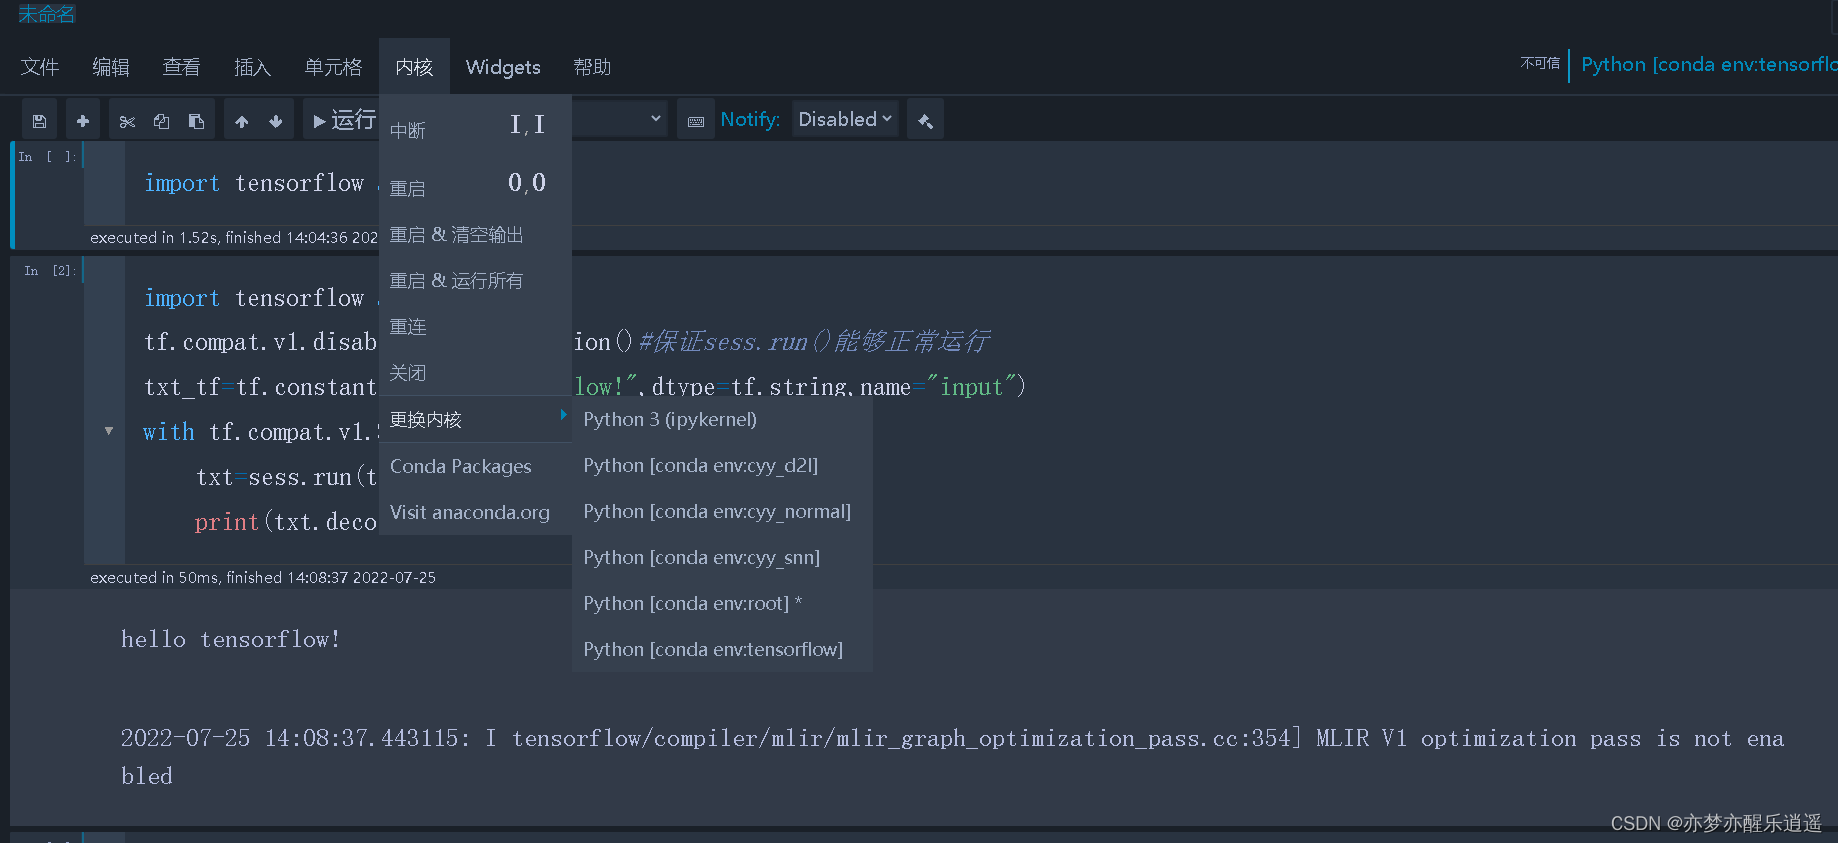The height and width of the screenshot is (843, 1838).
Task: Move selected cell up arrow
Action: coord(241,121)
